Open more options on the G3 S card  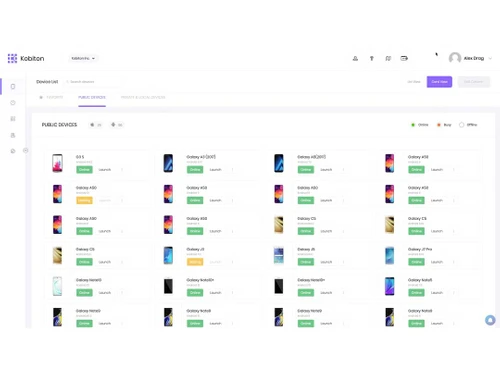click(122, 170)
